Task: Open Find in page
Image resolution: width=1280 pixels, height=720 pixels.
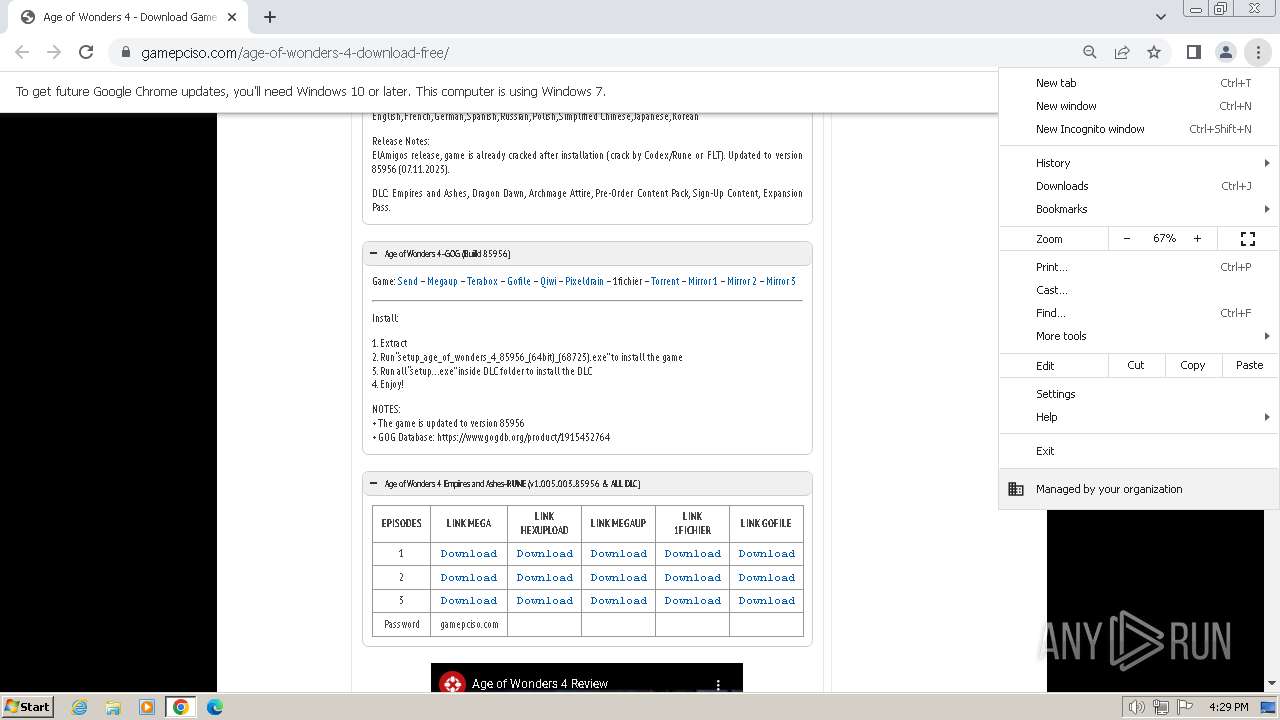Action: pyautogui.click(x=1139, y=313)
